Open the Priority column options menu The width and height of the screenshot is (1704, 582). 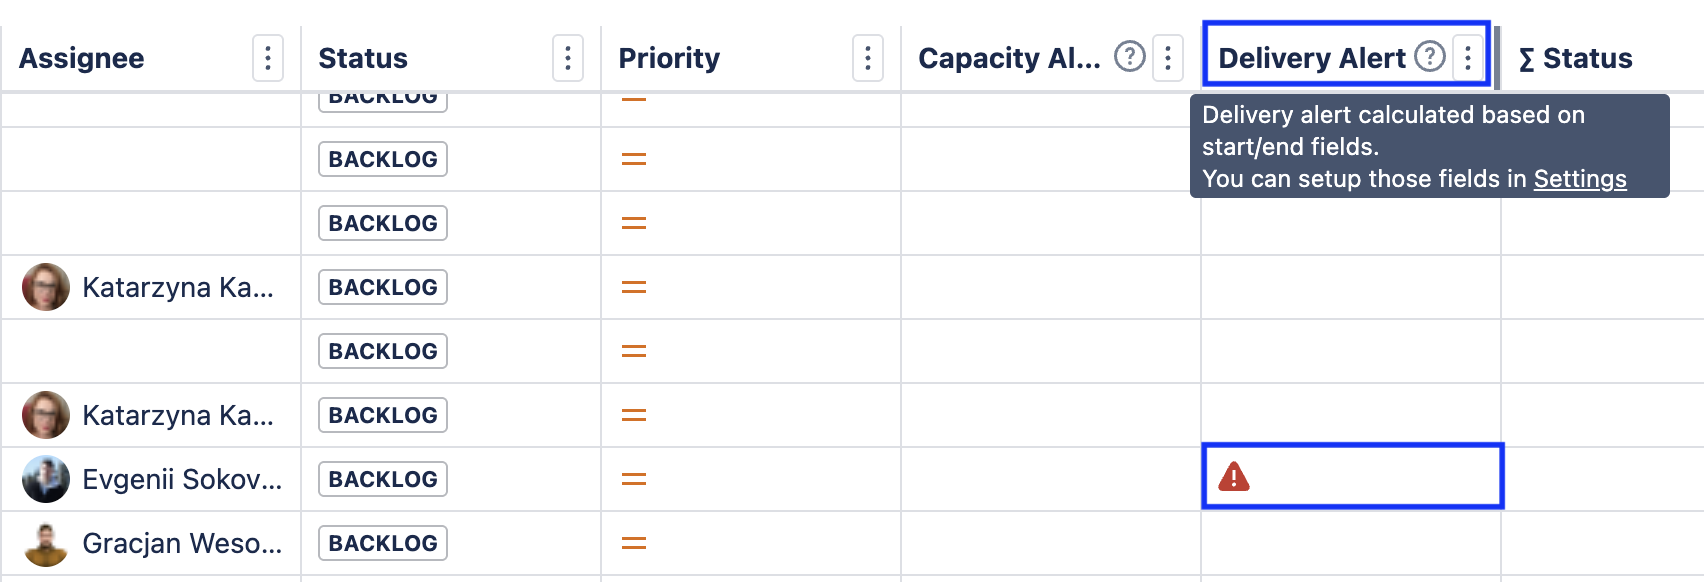click(867, 58)
